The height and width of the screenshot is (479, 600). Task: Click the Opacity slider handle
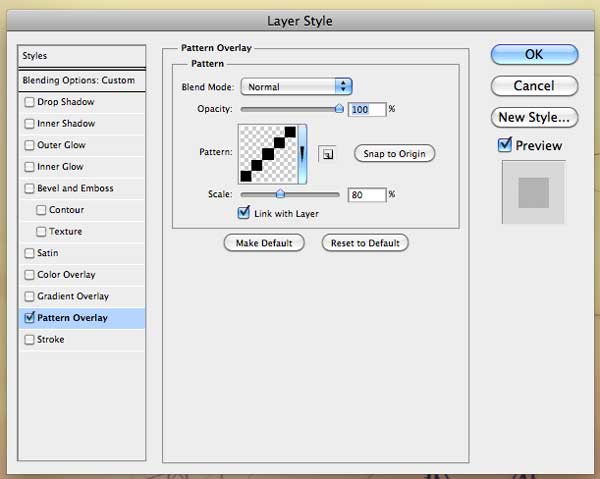pos(339,109)
